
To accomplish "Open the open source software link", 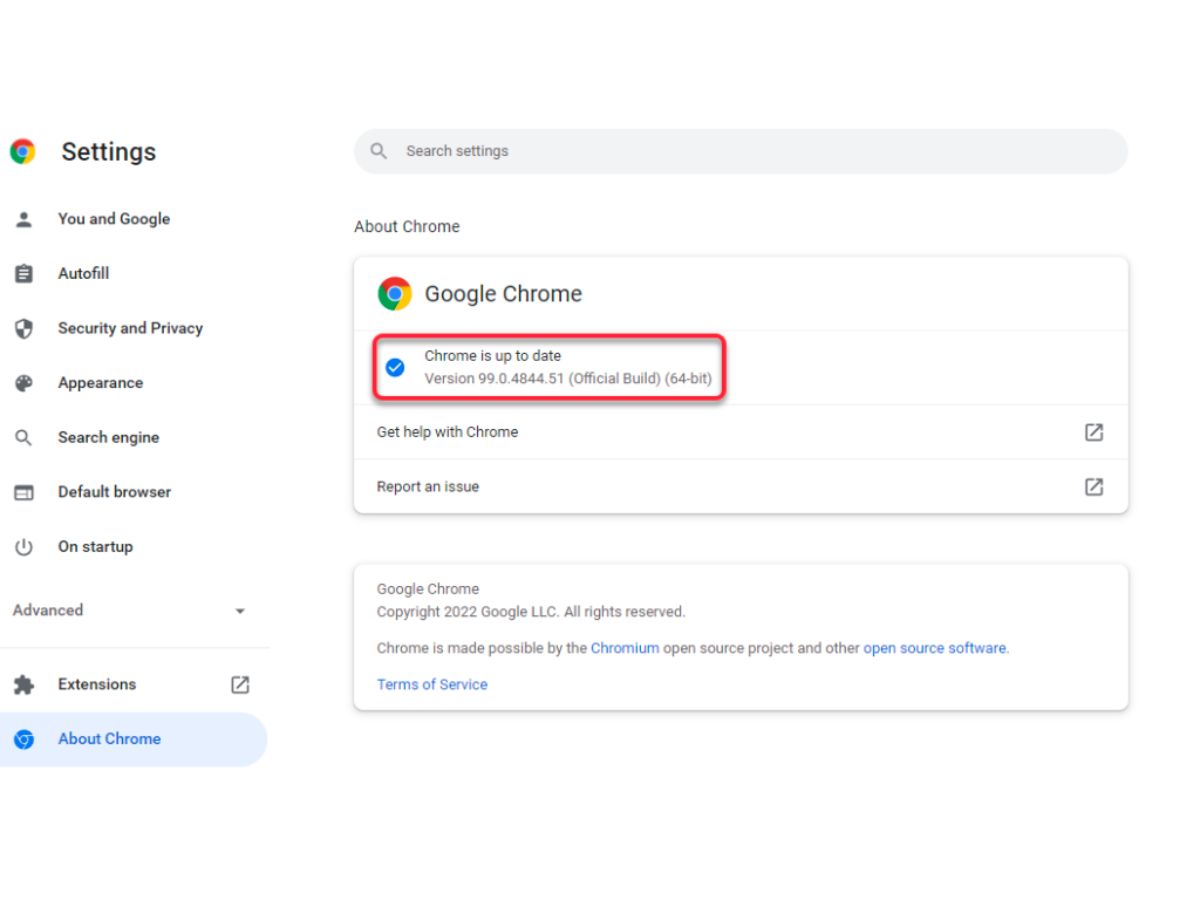I will pyautogui.click(x=935, y=648).
